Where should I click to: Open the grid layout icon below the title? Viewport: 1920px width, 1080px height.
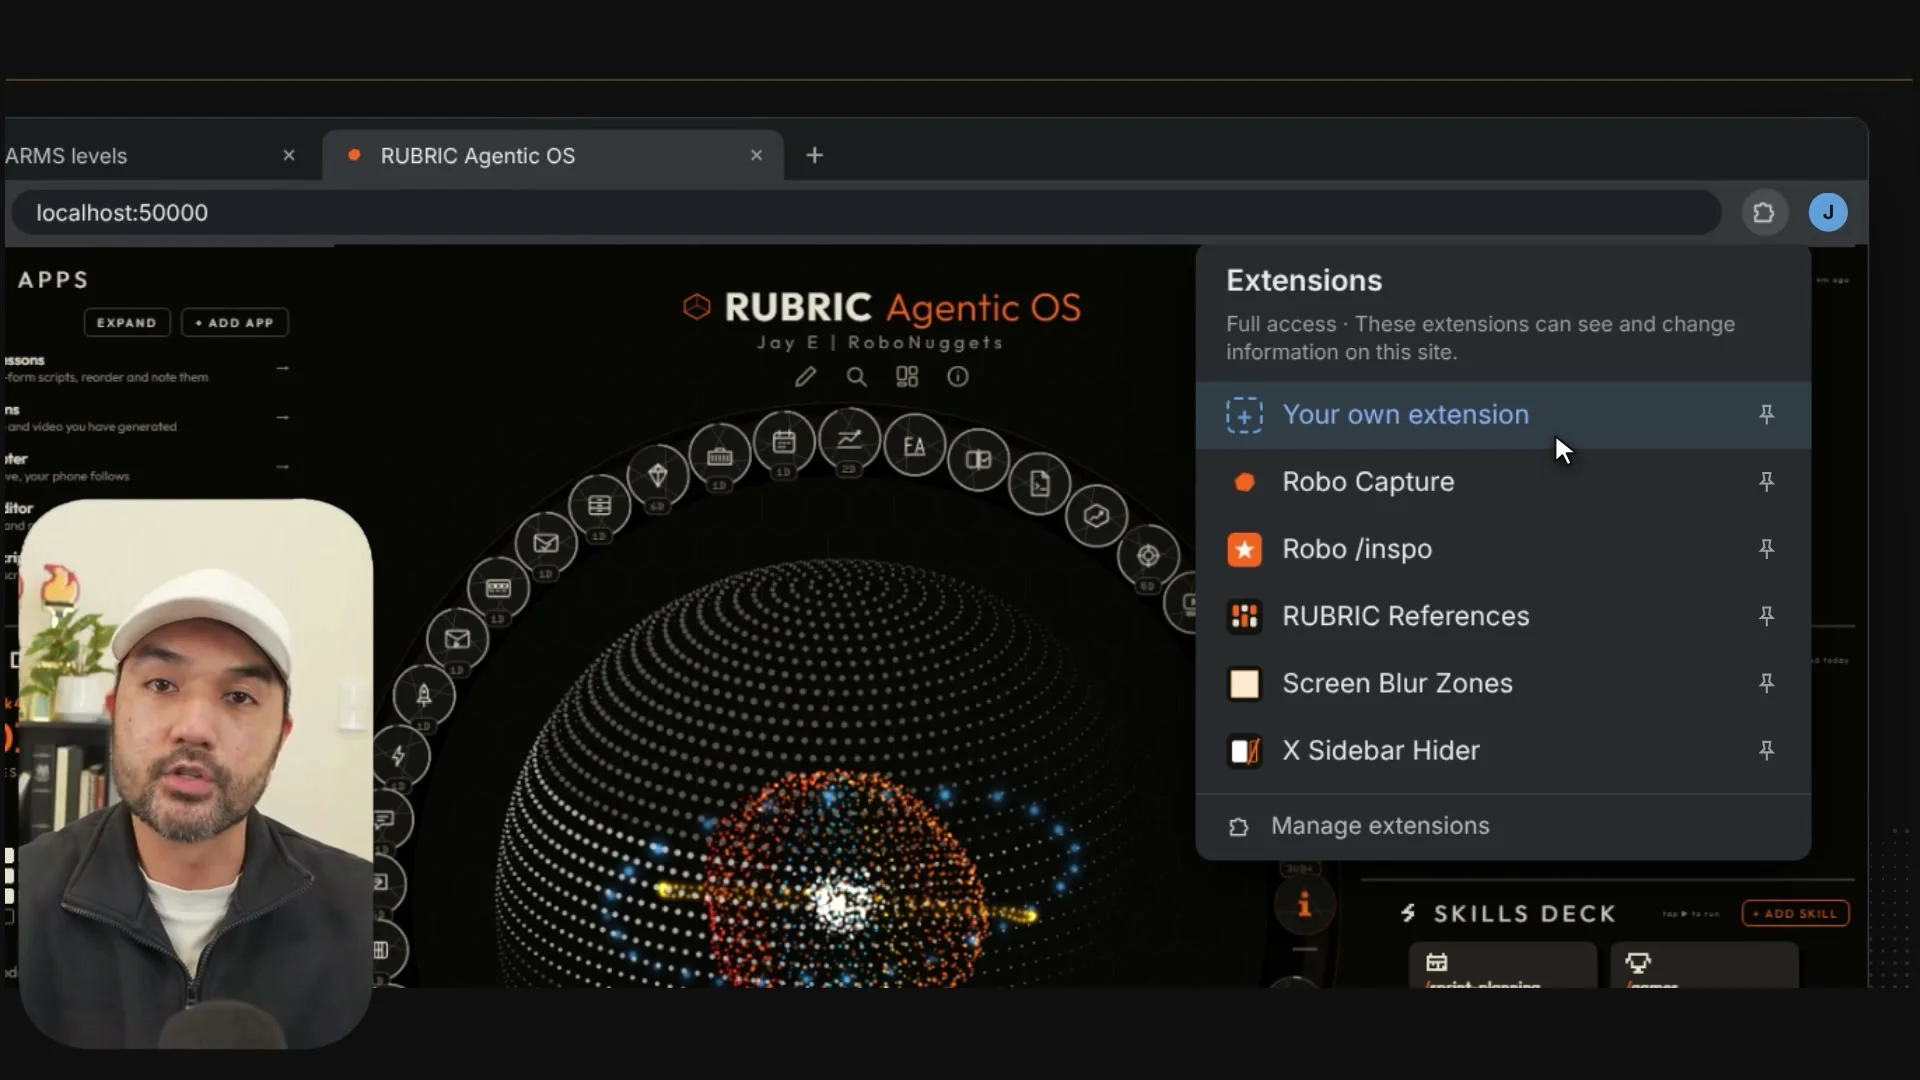click(907, 377)
